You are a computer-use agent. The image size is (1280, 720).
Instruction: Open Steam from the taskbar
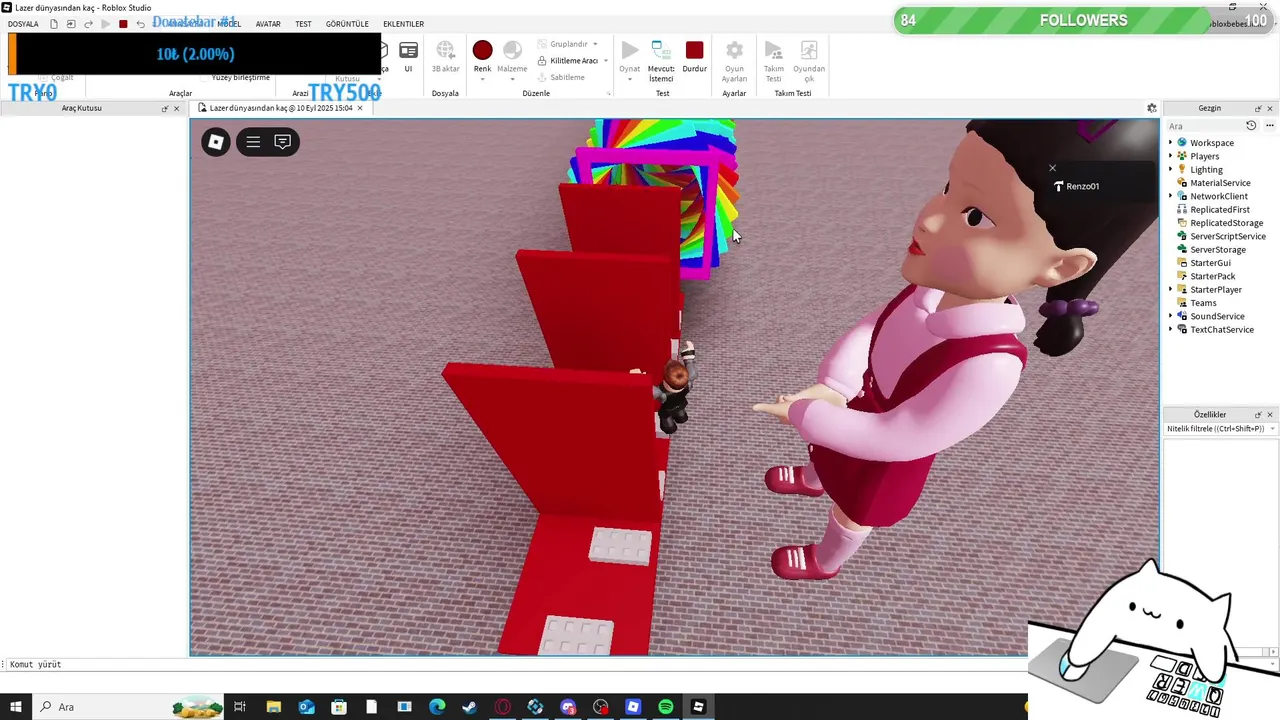click(x=469, y=707)
